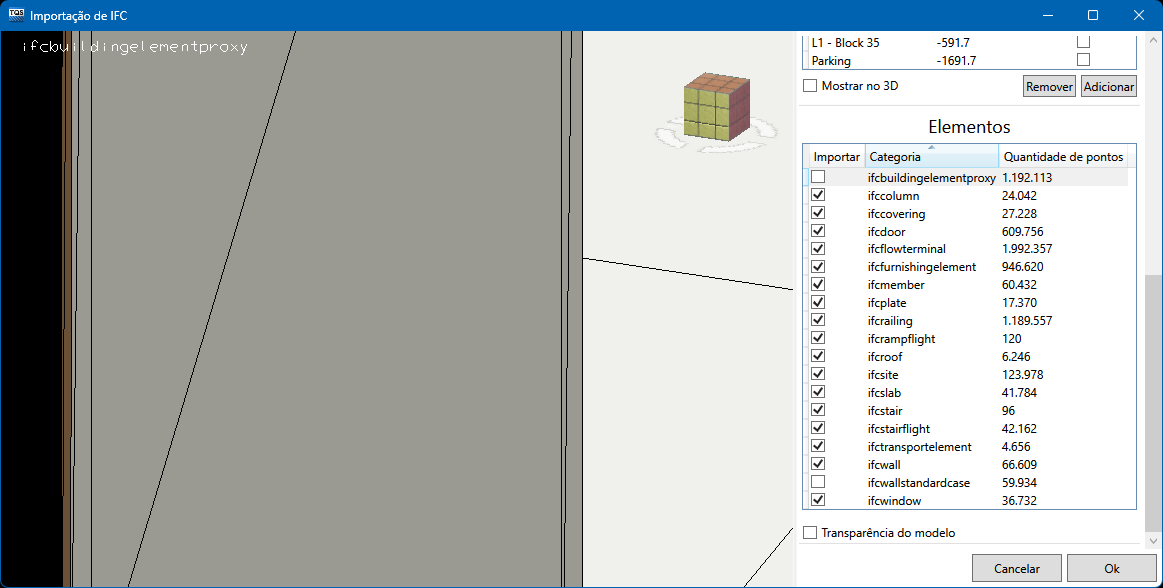
Task: Click the Importar column header
Action: 836,157
